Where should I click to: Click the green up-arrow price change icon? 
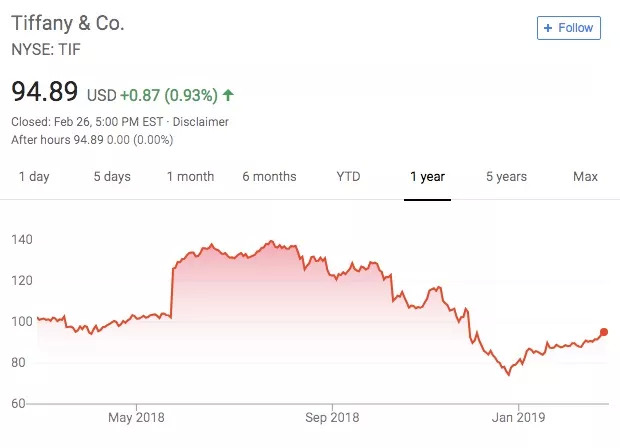228,95
